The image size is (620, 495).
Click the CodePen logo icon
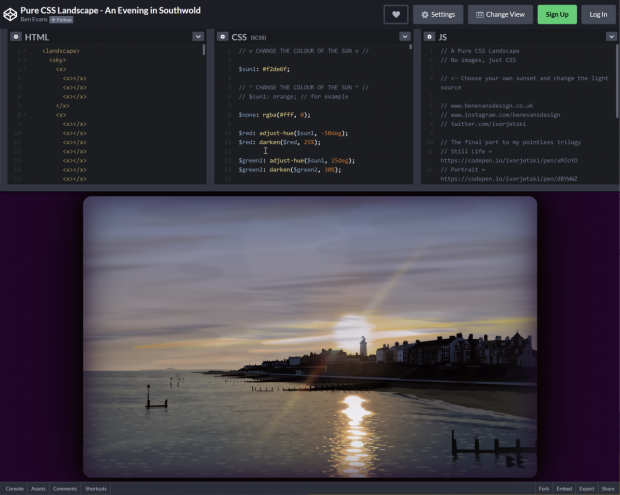click(x=10, y=13)
